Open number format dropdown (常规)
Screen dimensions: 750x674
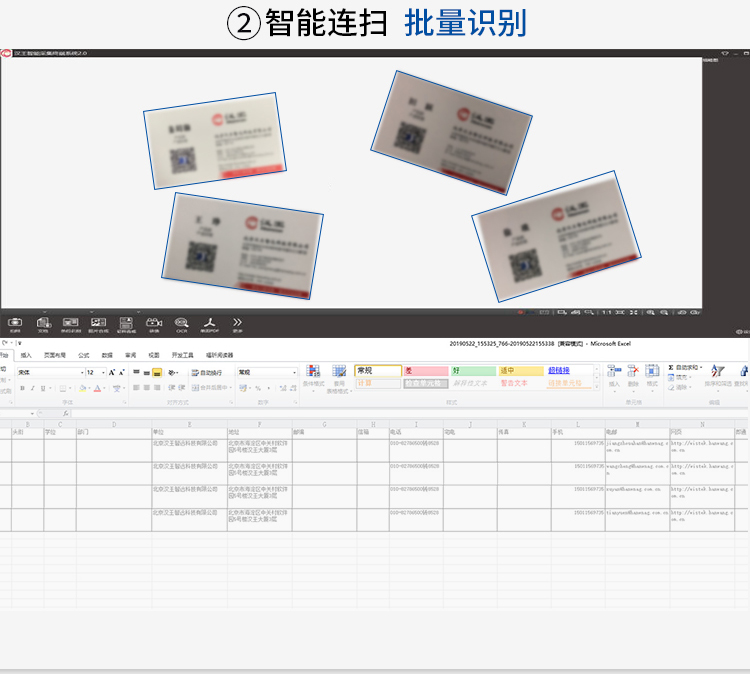pos(266,372)
